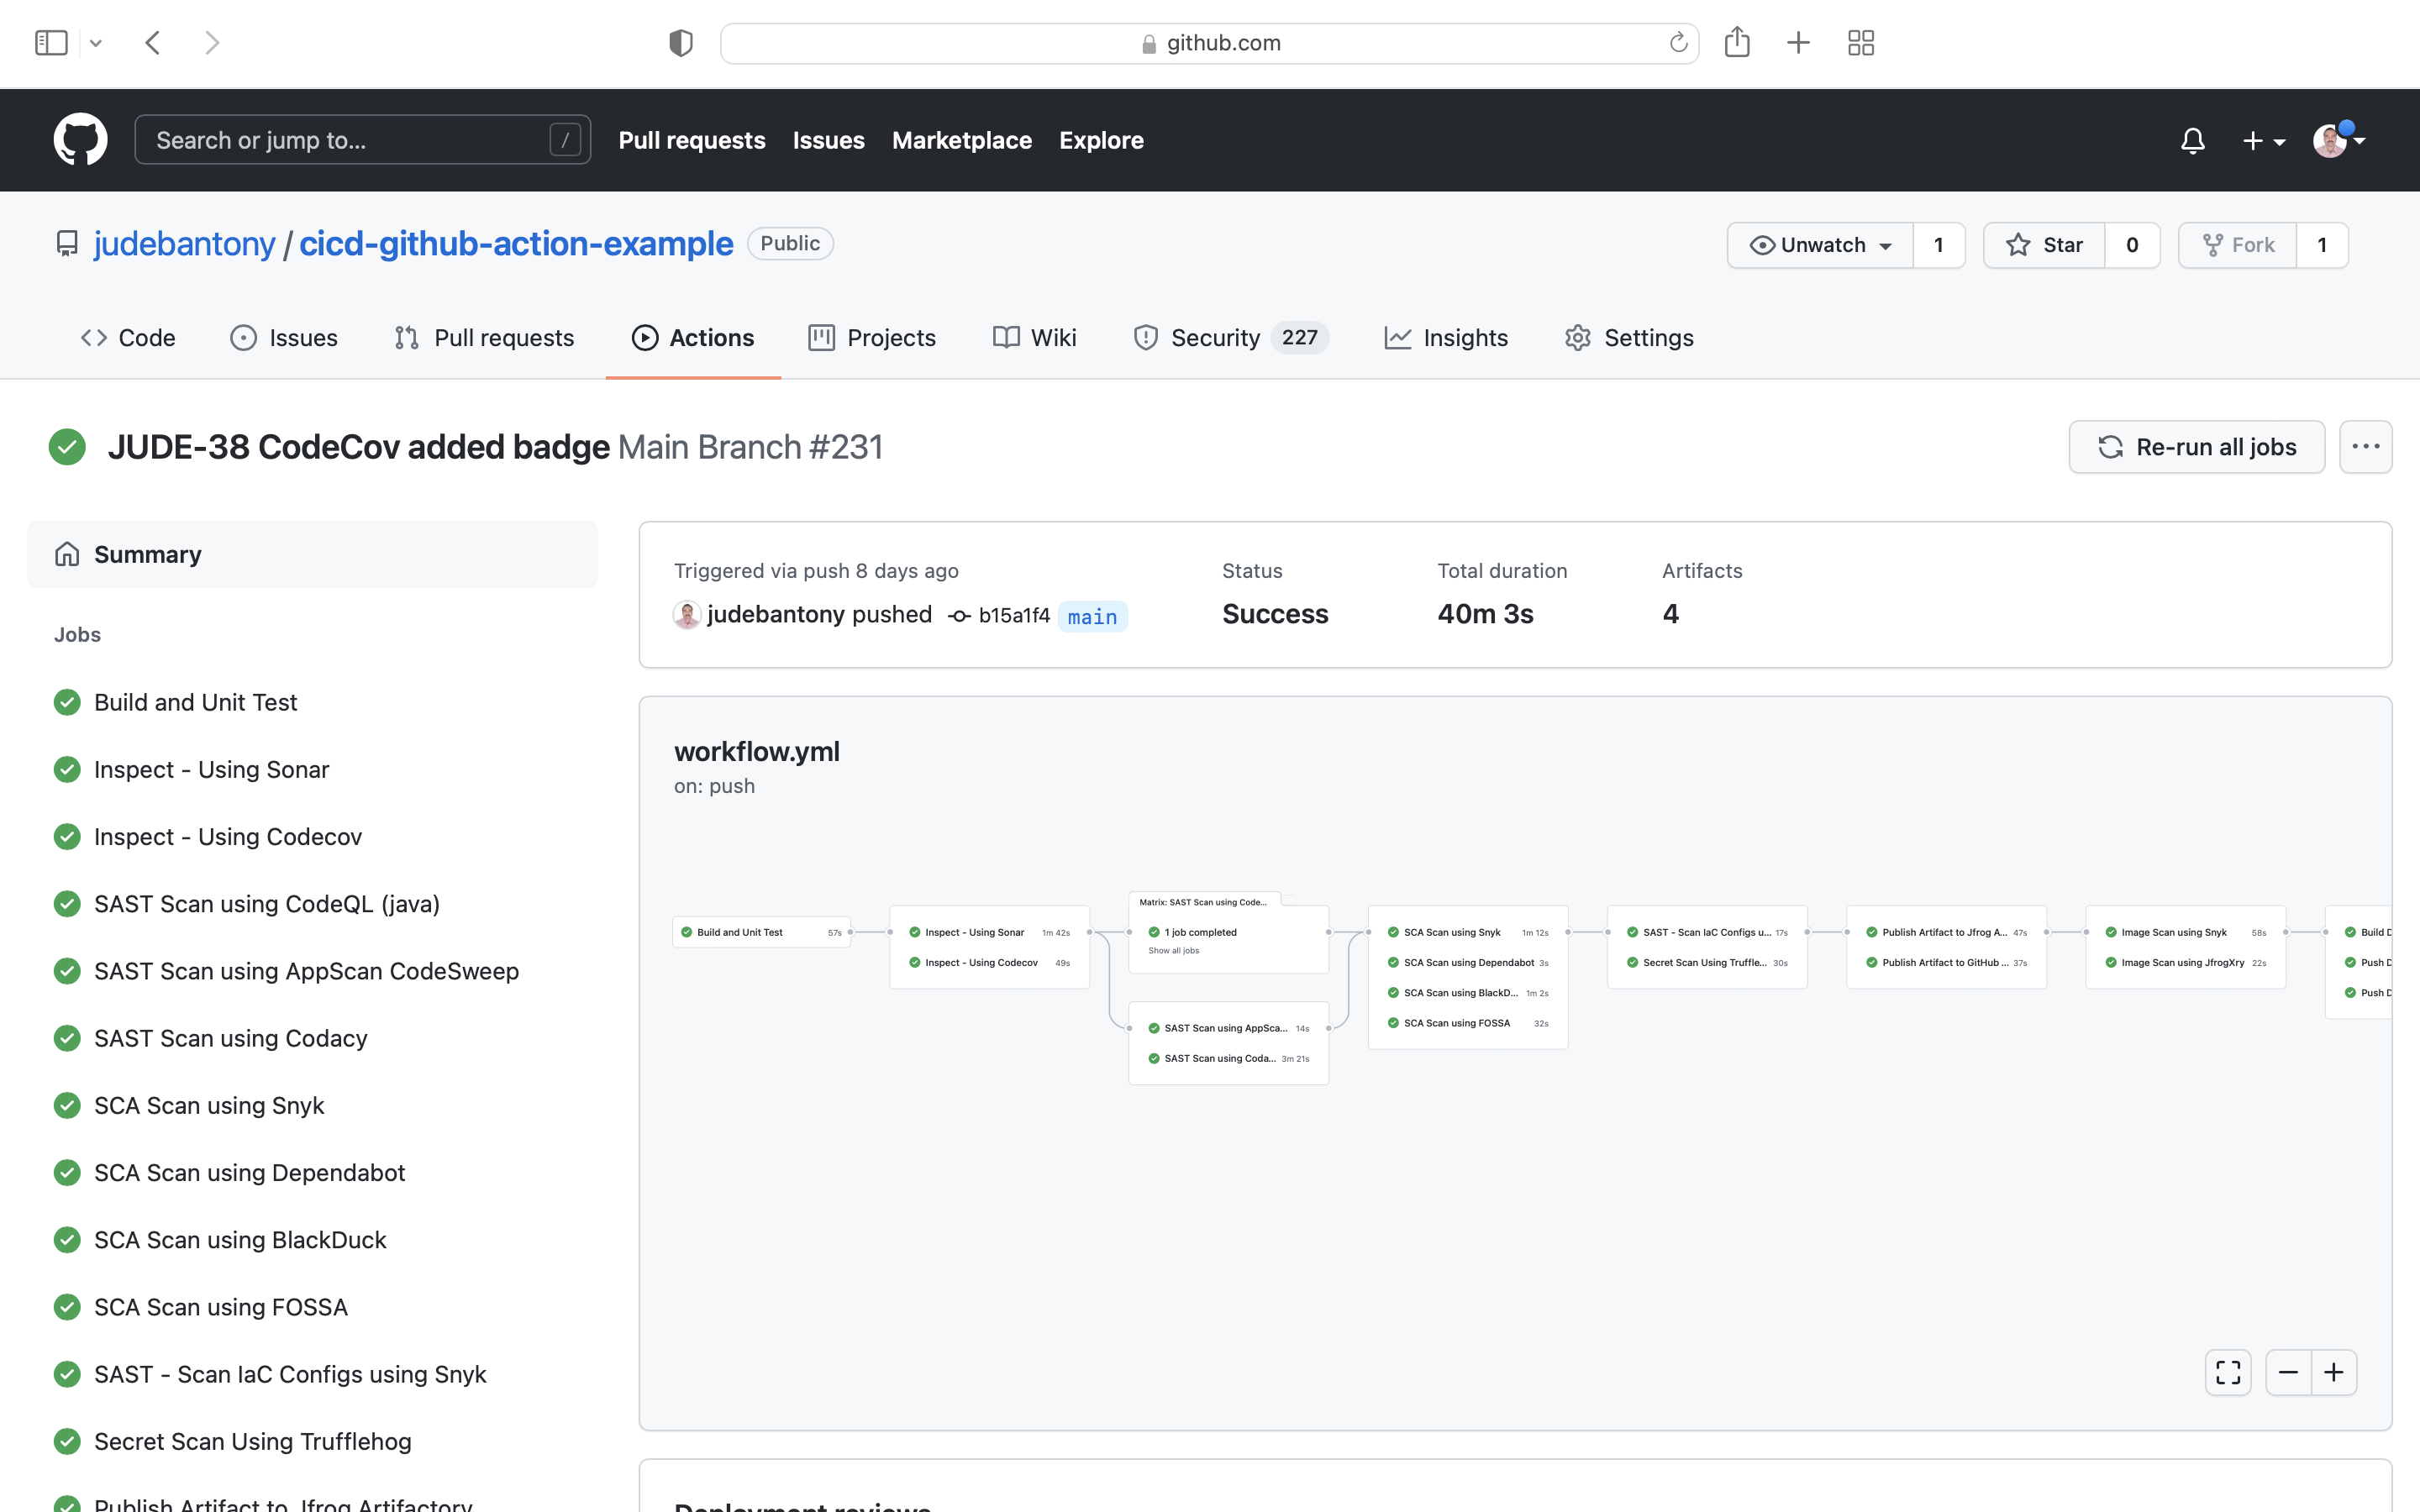Select the SCA Scan using Snyk job
This screenshot has width=2420, height=1512.
[209, 1105]
